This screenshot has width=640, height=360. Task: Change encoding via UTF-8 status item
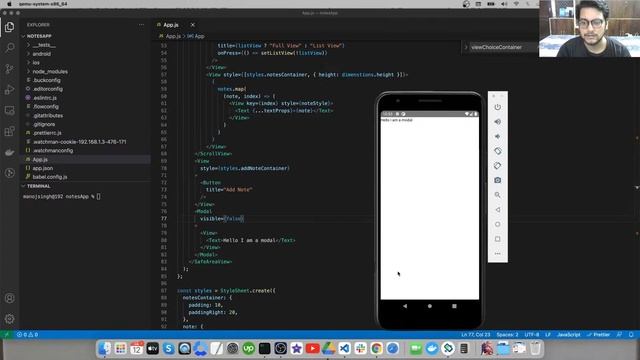[532, 335]
